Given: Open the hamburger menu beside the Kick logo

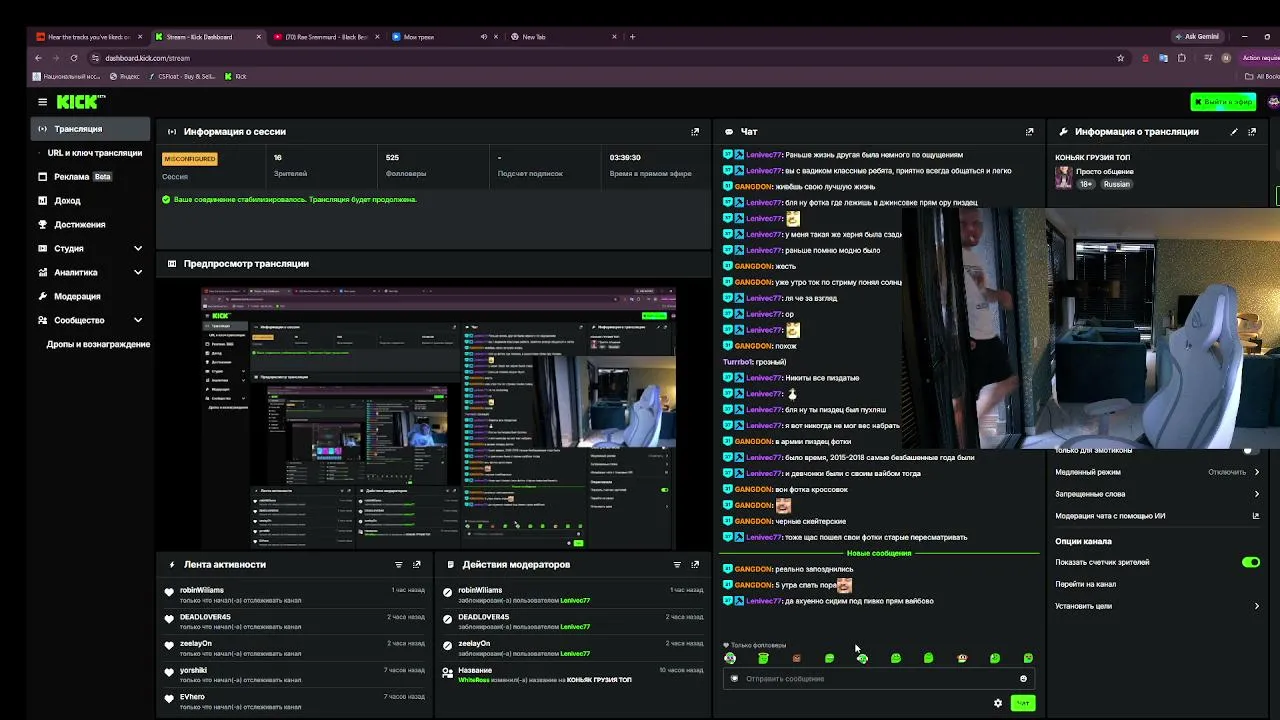Looking at the screenshot, I should point(42,102).
